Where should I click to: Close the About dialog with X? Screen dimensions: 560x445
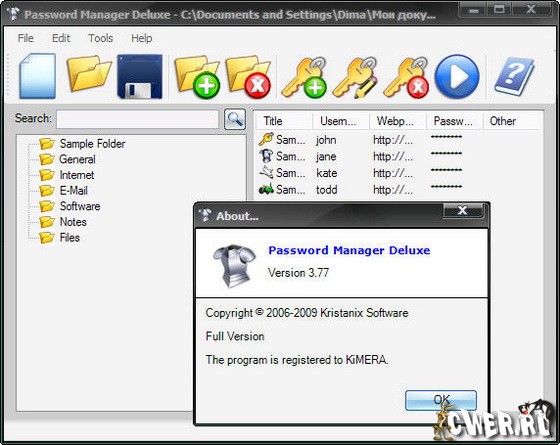pyautogui.click(x=463, y=210)
